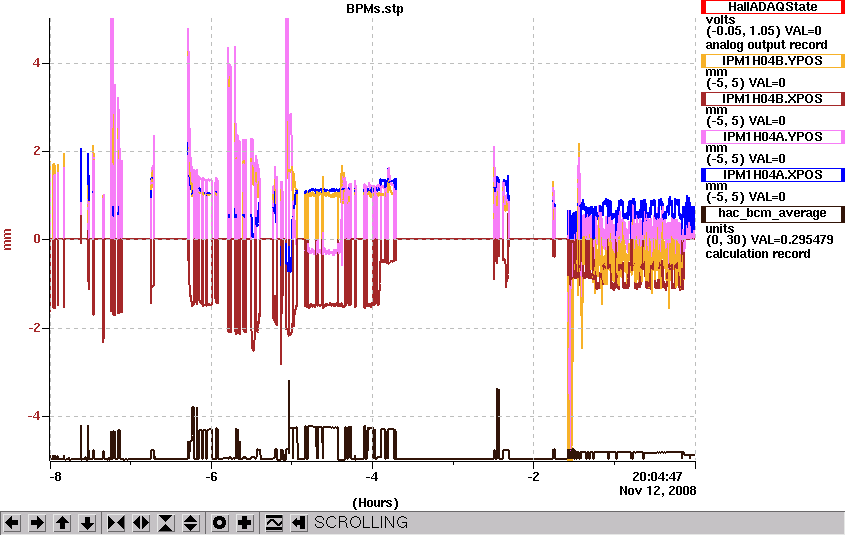Click the horizontal zoom-in bowtie icon
The height and width of the screenshot is (535, 845).
(x=116, y=523)
